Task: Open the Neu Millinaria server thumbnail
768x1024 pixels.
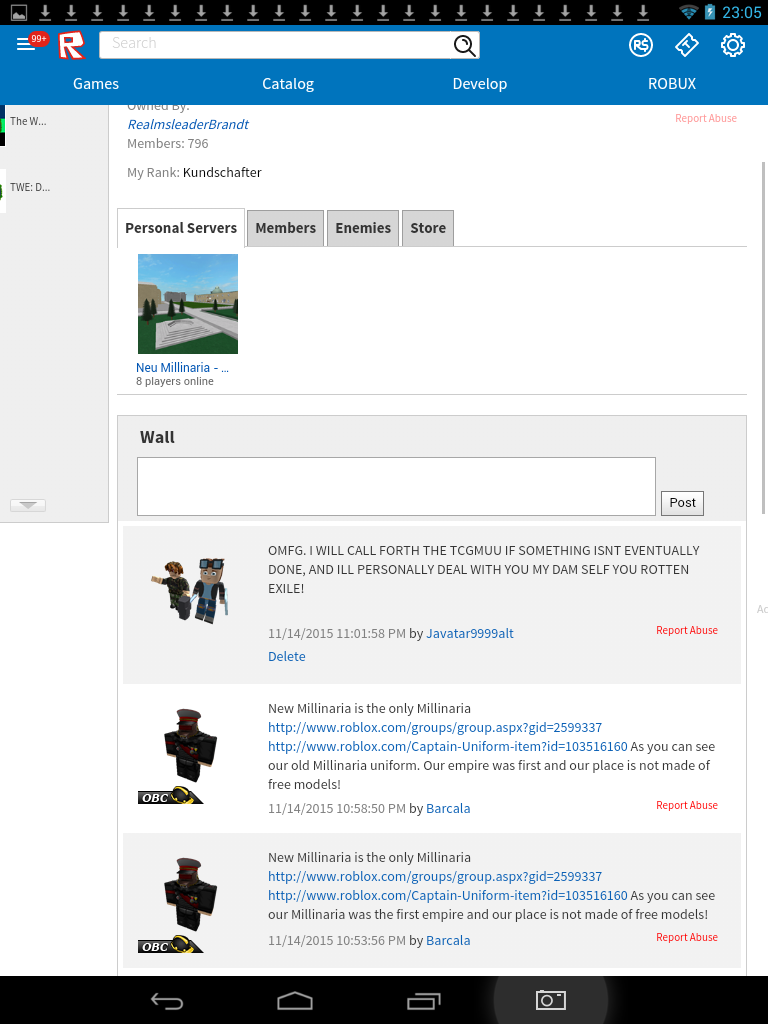Action: point(188,304)
